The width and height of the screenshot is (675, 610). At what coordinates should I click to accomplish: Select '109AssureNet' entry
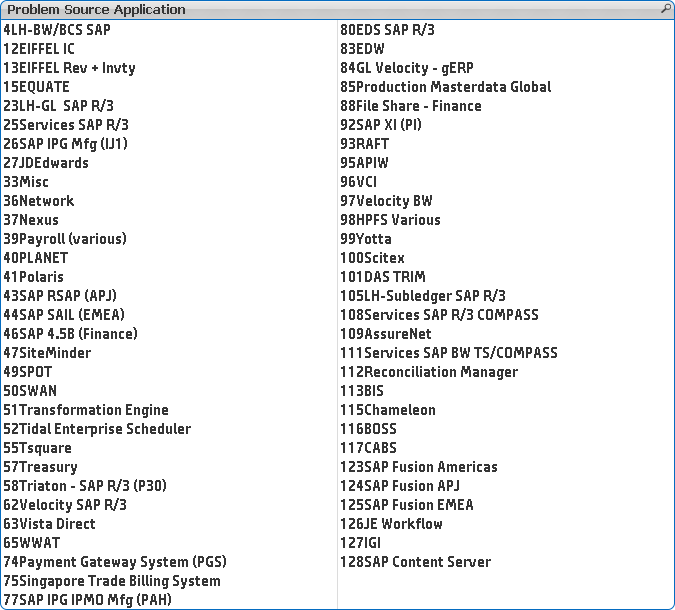tap(506, 334)
